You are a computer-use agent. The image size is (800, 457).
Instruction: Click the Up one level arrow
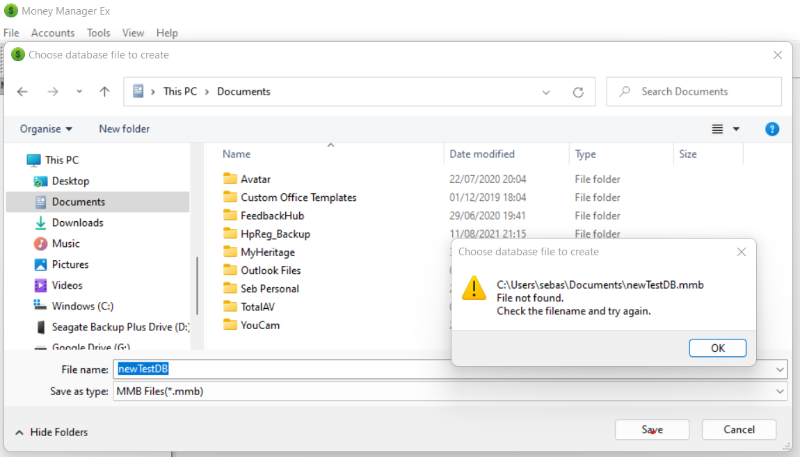pyautogui.click(x=105, y=92)
